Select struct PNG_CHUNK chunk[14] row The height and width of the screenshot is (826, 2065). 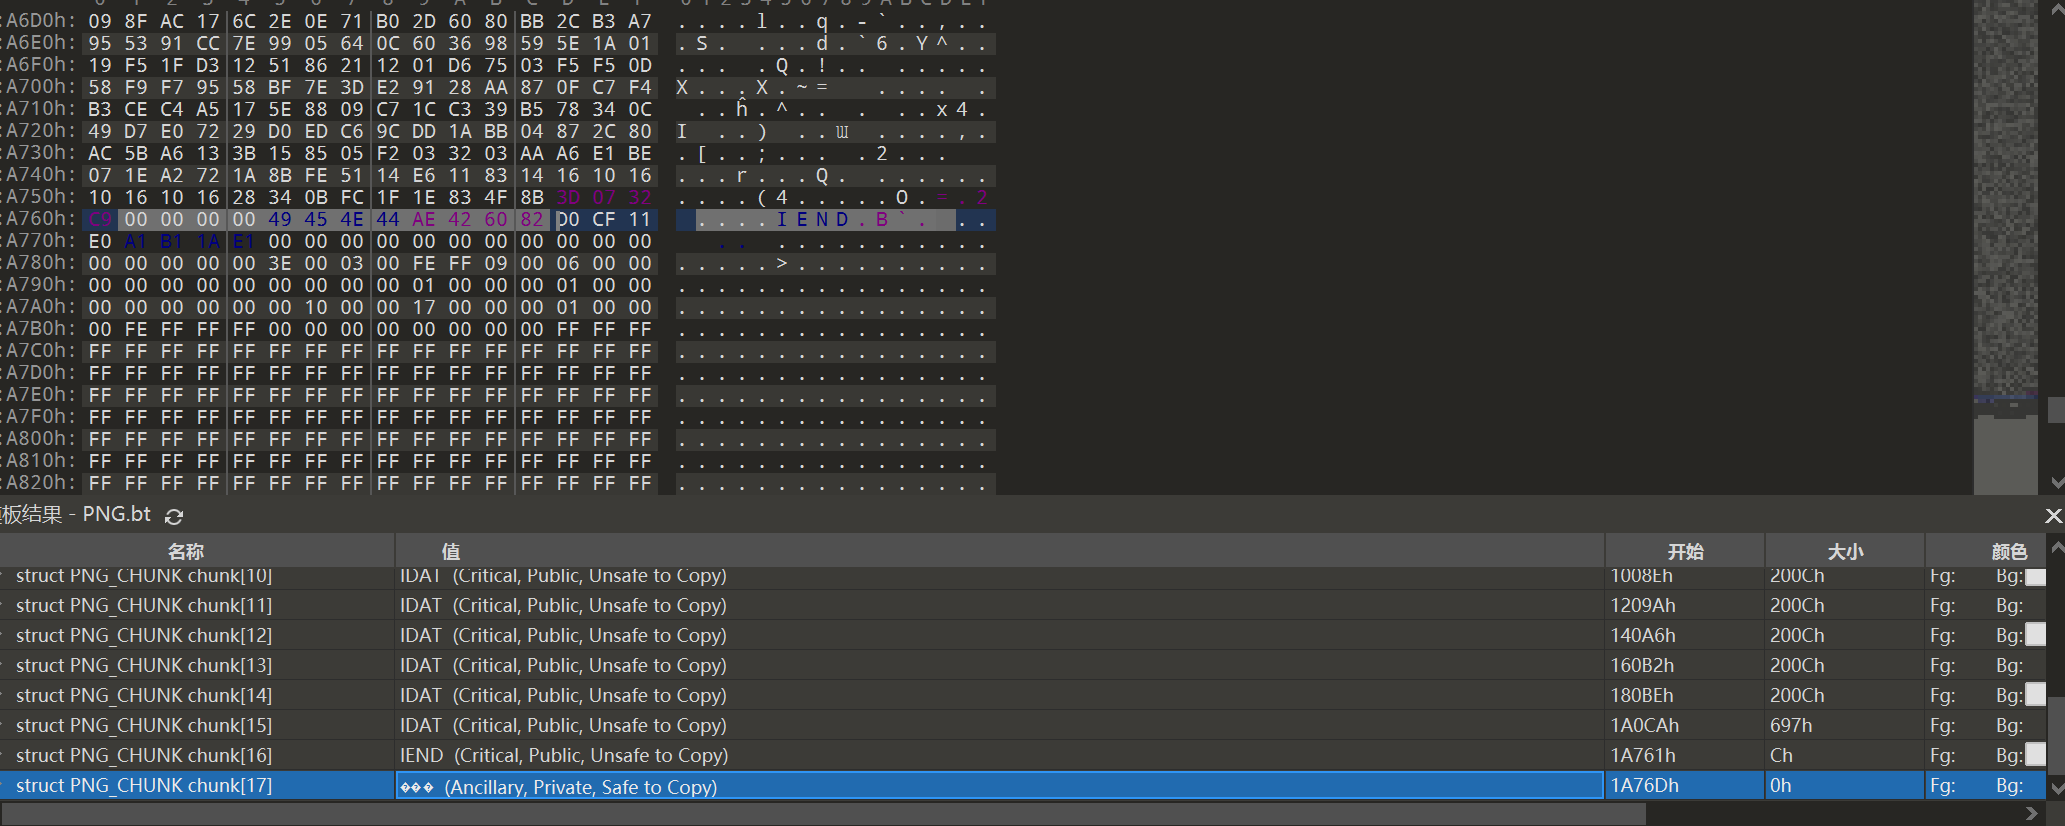[x=1022, y=695]
